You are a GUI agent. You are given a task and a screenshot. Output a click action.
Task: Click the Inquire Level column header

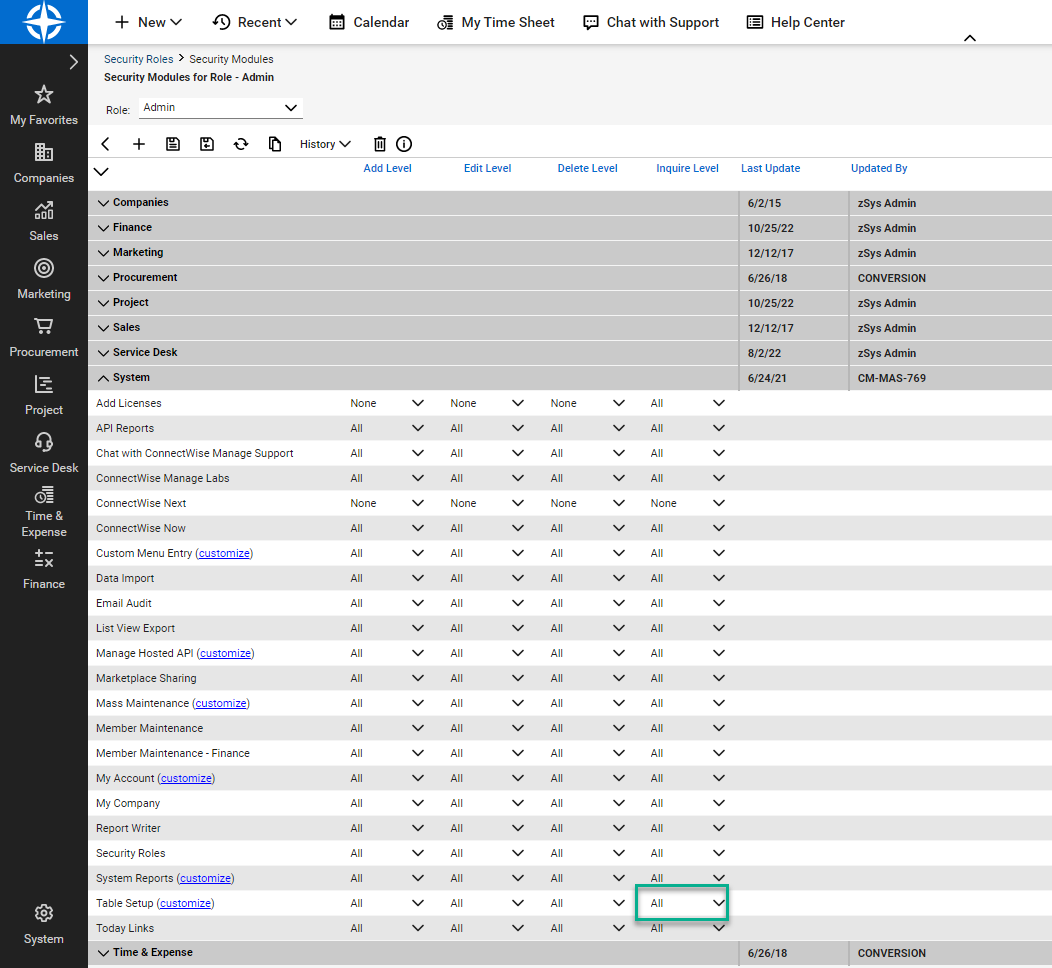point(687,168)
